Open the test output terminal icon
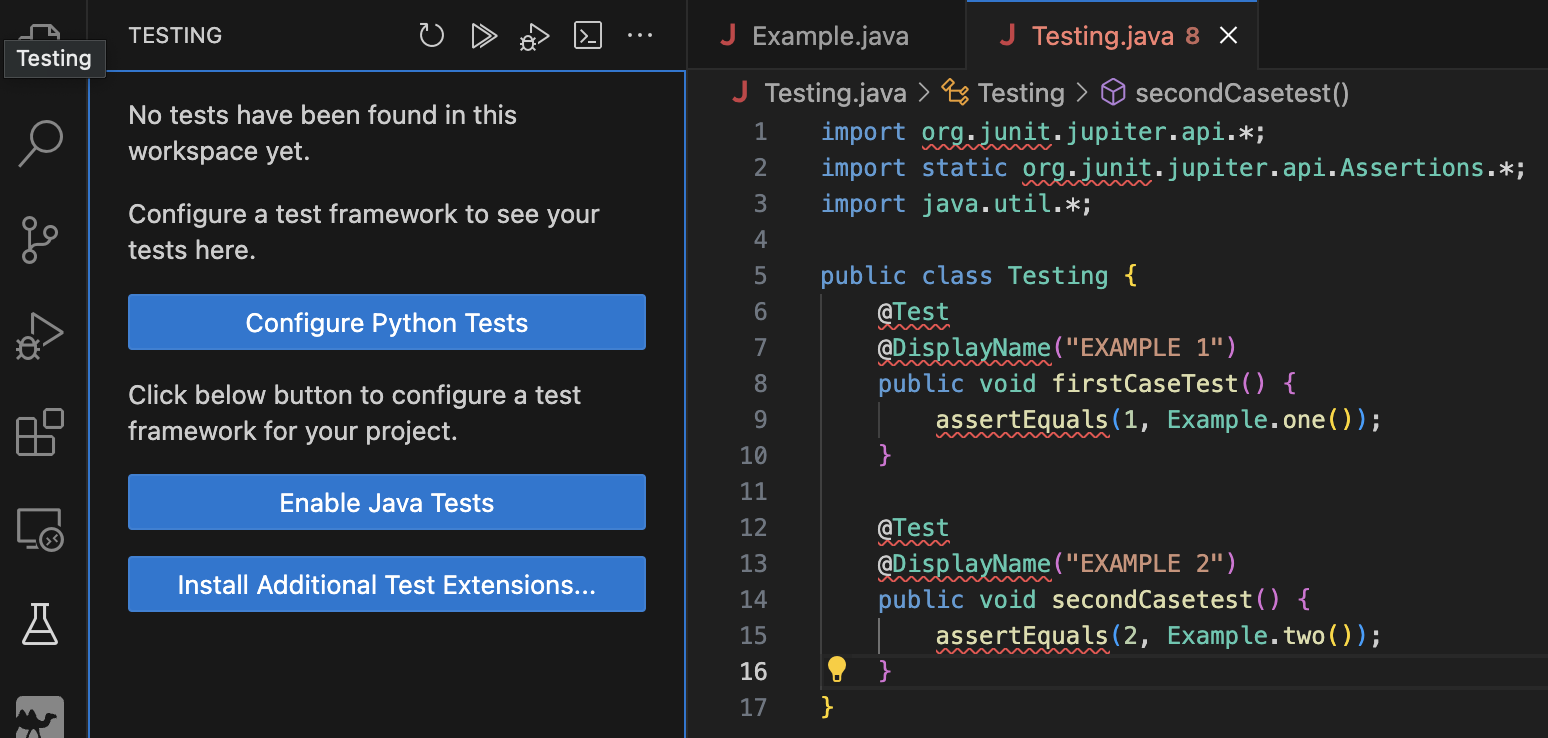Screen dimensions: 1548x738 coord(587,35)
